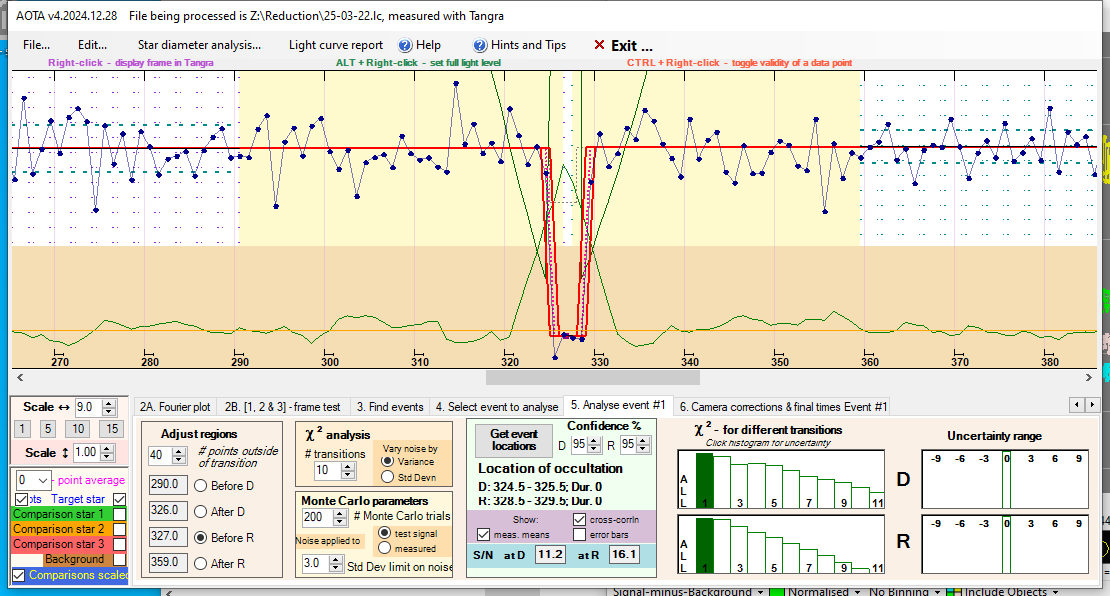
Task: Increase vertical Scale with the up arrow
Action: pyautogui.click(x=107, y=449)
